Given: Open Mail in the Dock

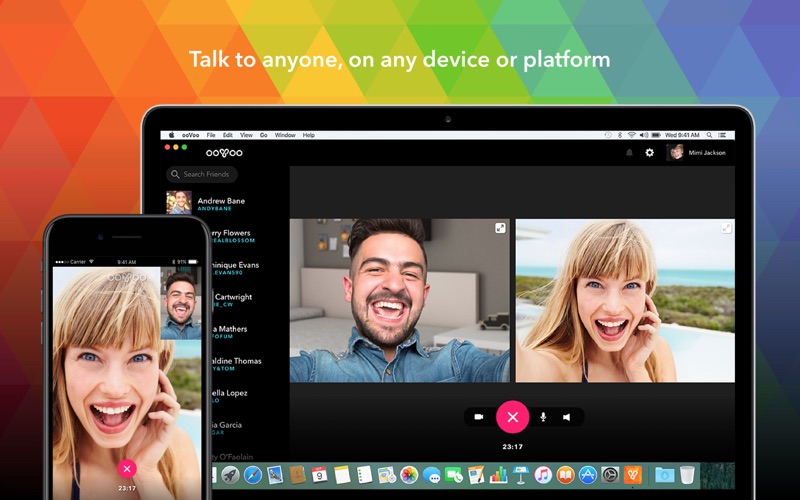Looking at the screenshot, I should pos(275,475).
